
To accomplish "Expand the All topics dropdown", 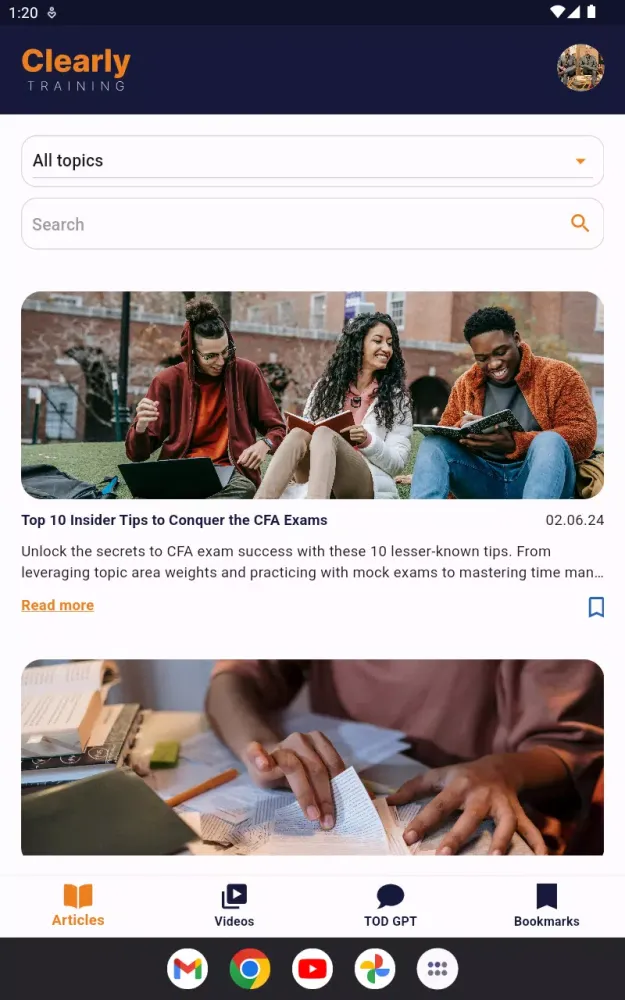I will 312,161.
